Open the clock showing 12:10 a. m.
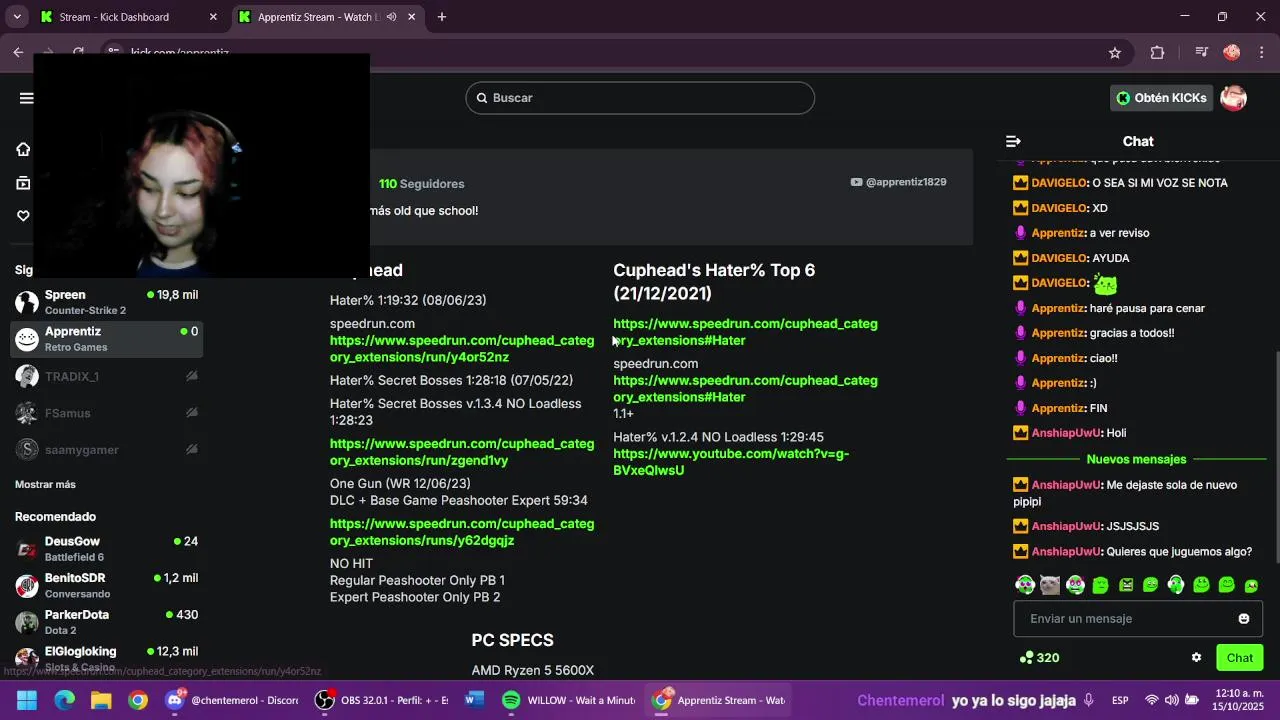This screenshot has height=720, width=1280. 1240,700
